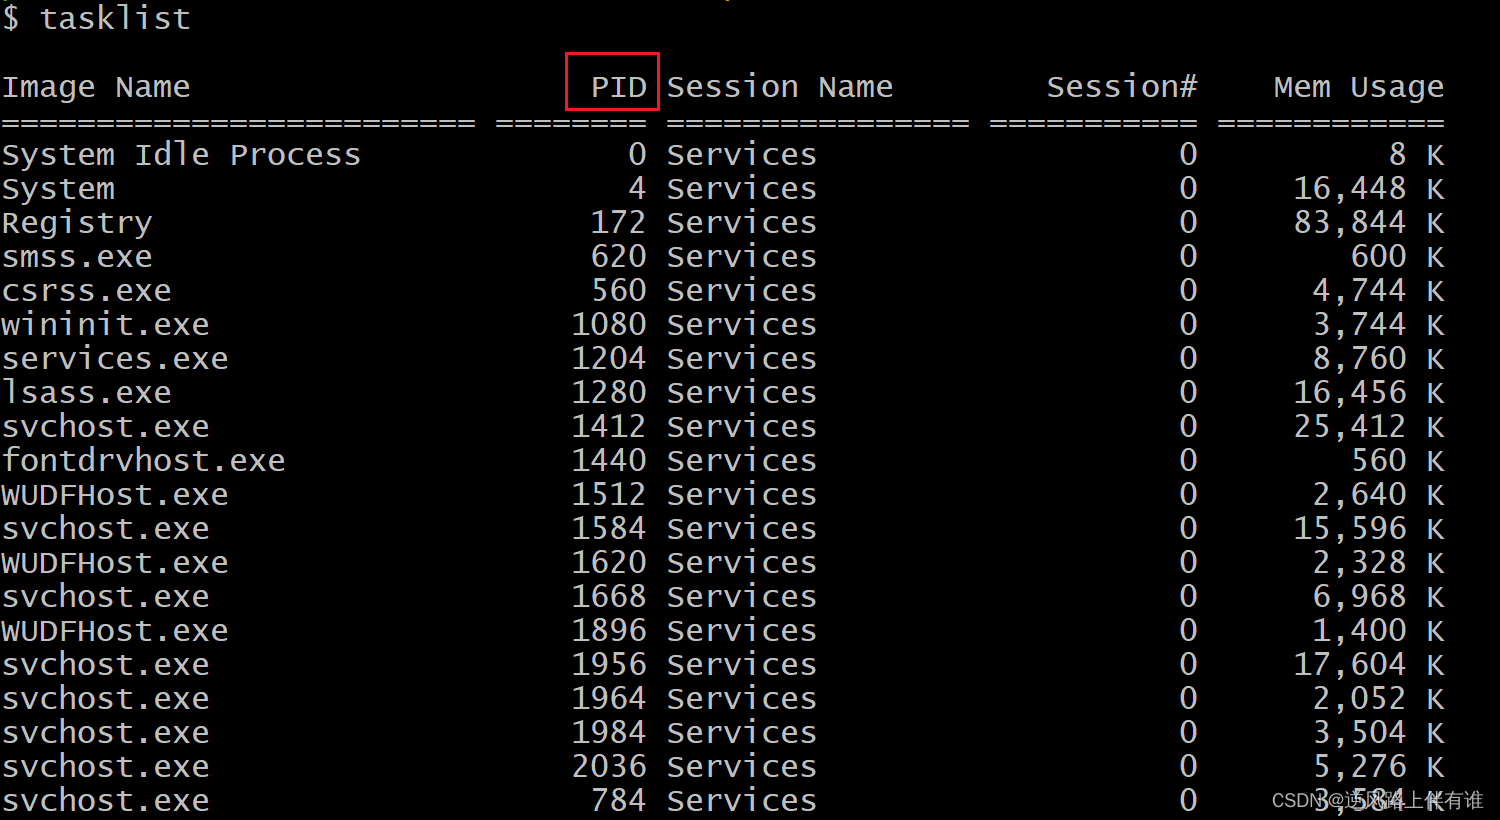Click the Session# column header
Image resolution: width=1500 pixels, height=820 pixels.
point(1121,87)
